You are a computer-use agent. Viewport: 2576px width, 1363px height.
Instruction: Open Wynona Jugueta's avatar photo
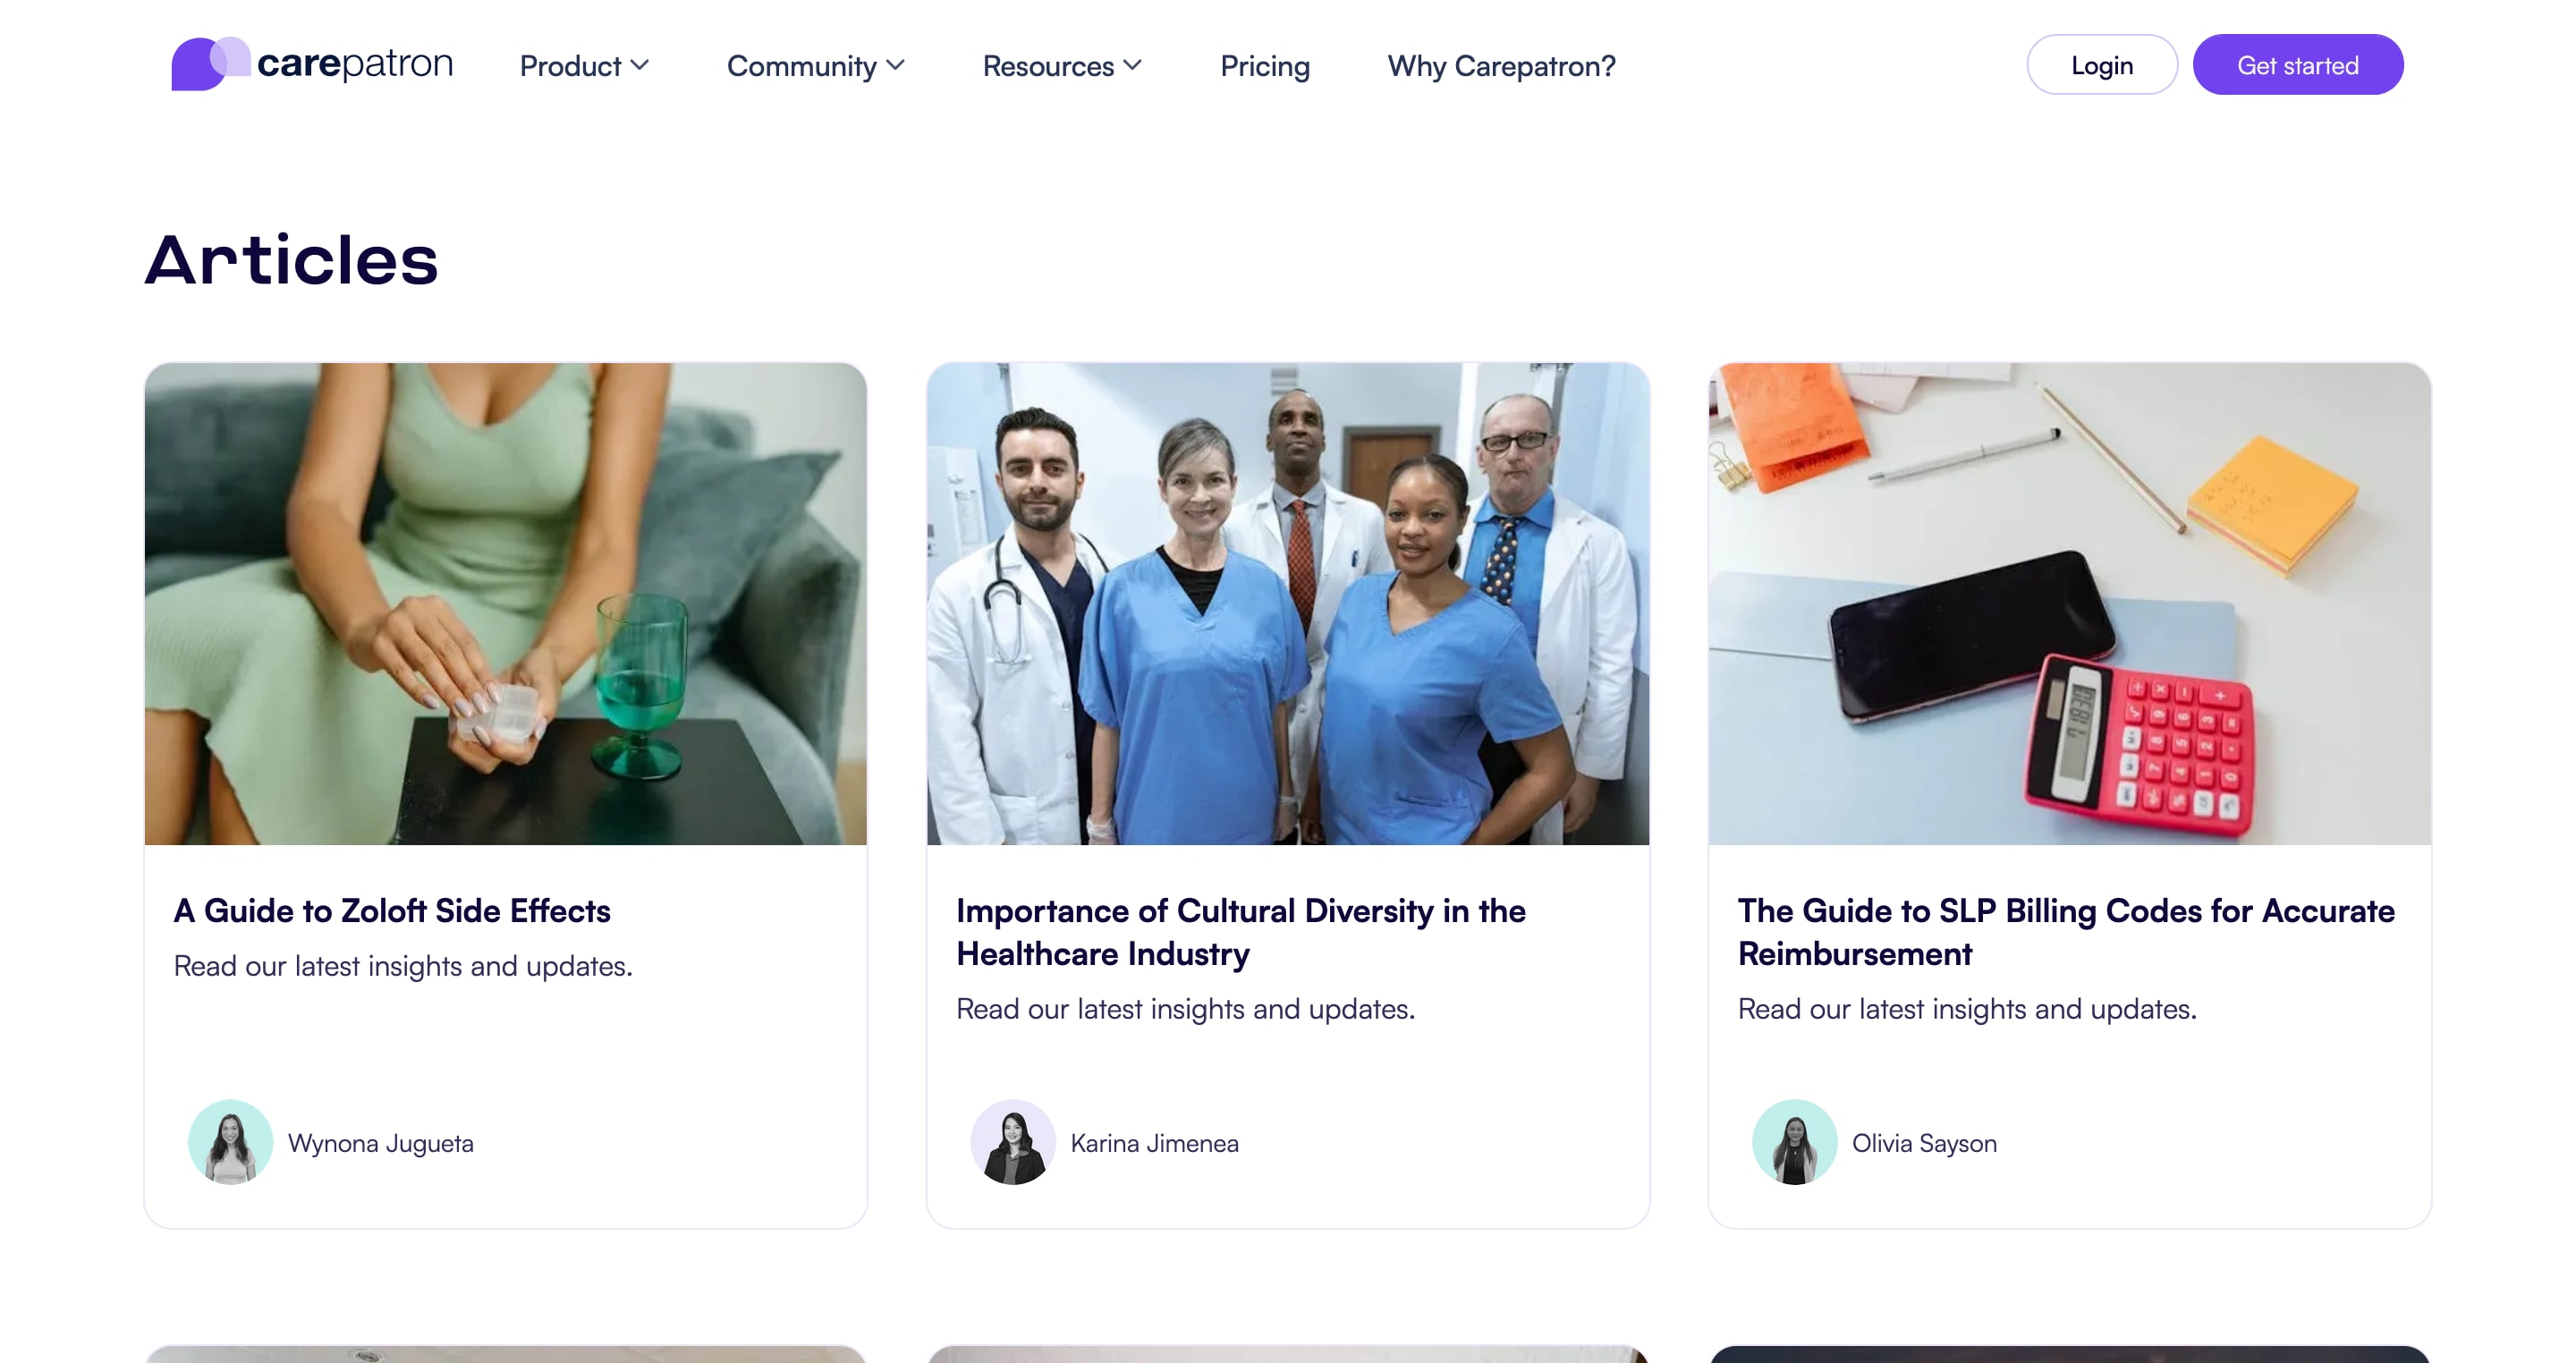tap(231, 1142)
